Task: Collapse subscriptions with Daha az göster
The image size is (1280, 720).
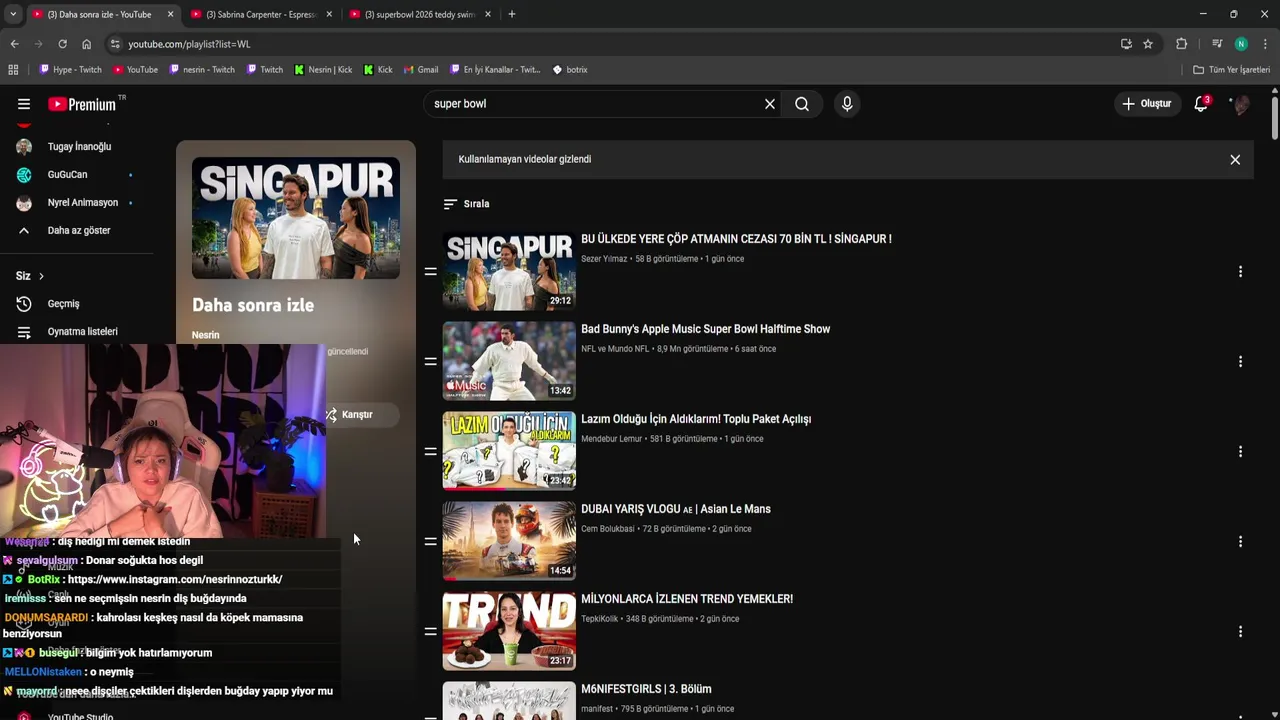Action: click(78, 230)
